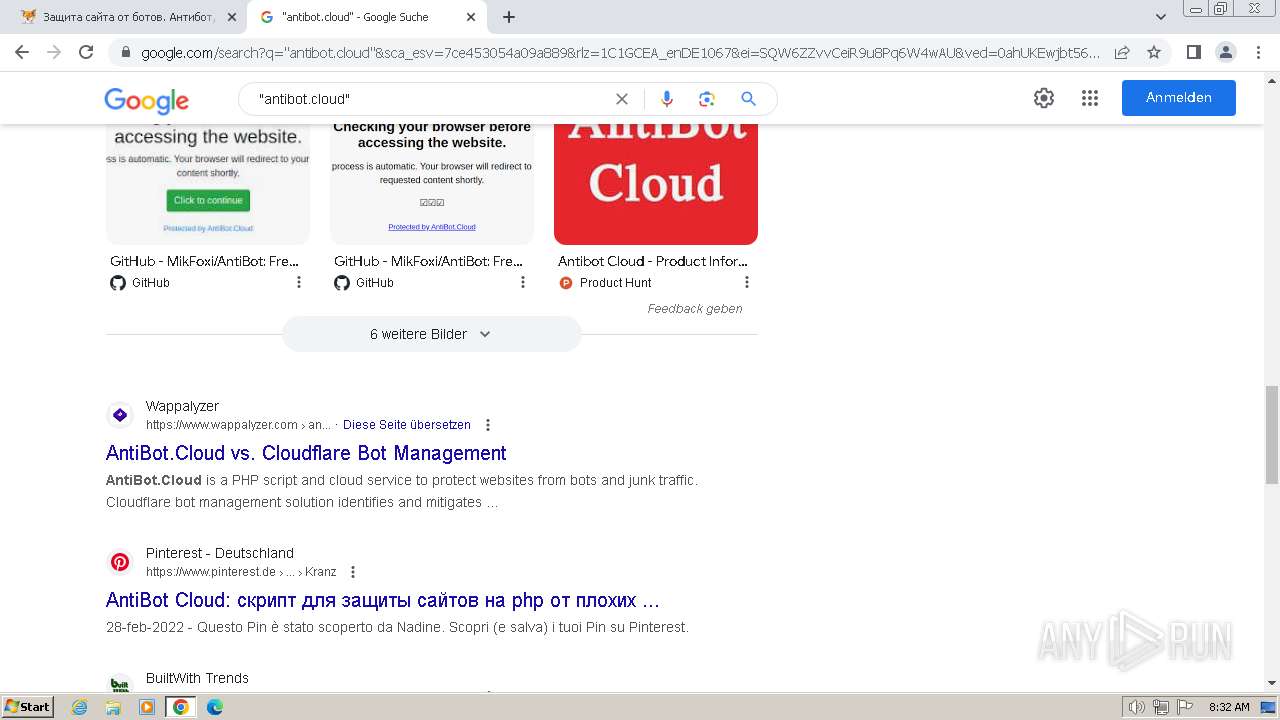Open File Explorer from the taskbar

pyautogui.click(x=113, y=707)
